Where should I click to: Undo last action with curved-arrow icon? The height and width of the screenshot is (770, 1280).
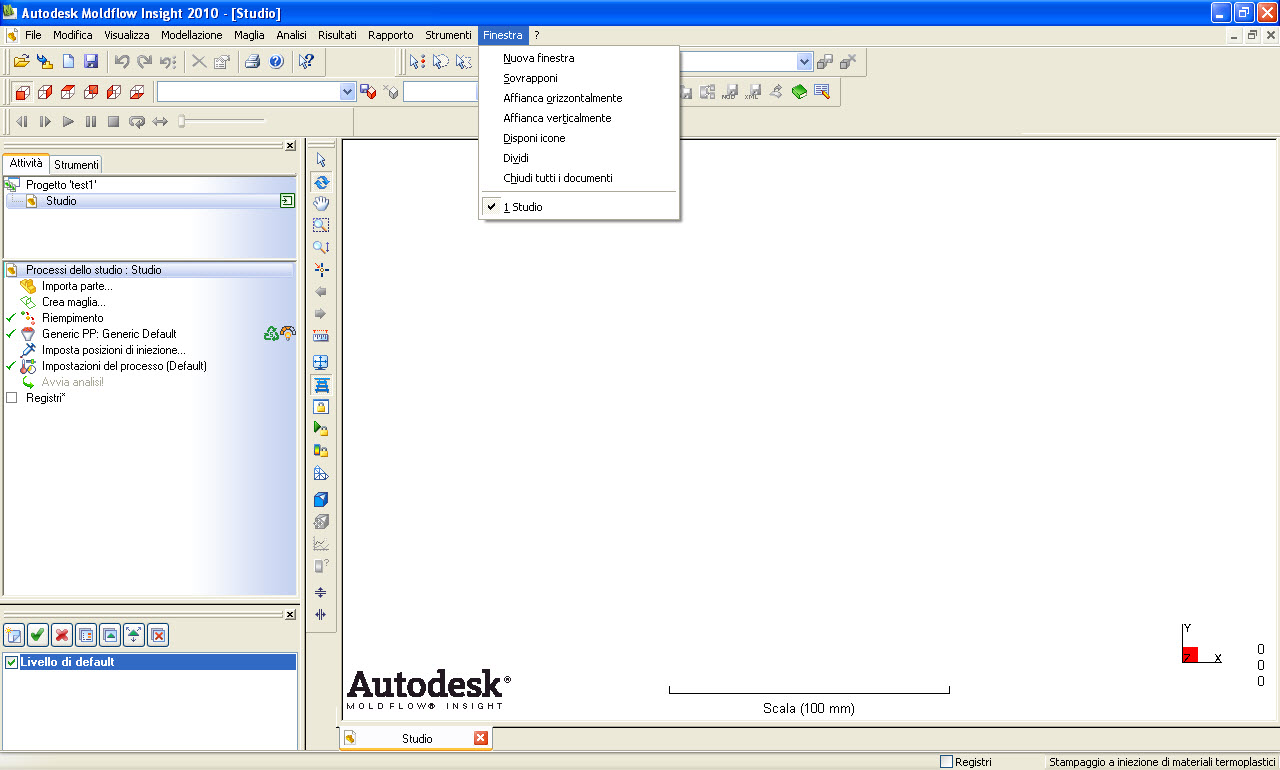click(122, 62)
